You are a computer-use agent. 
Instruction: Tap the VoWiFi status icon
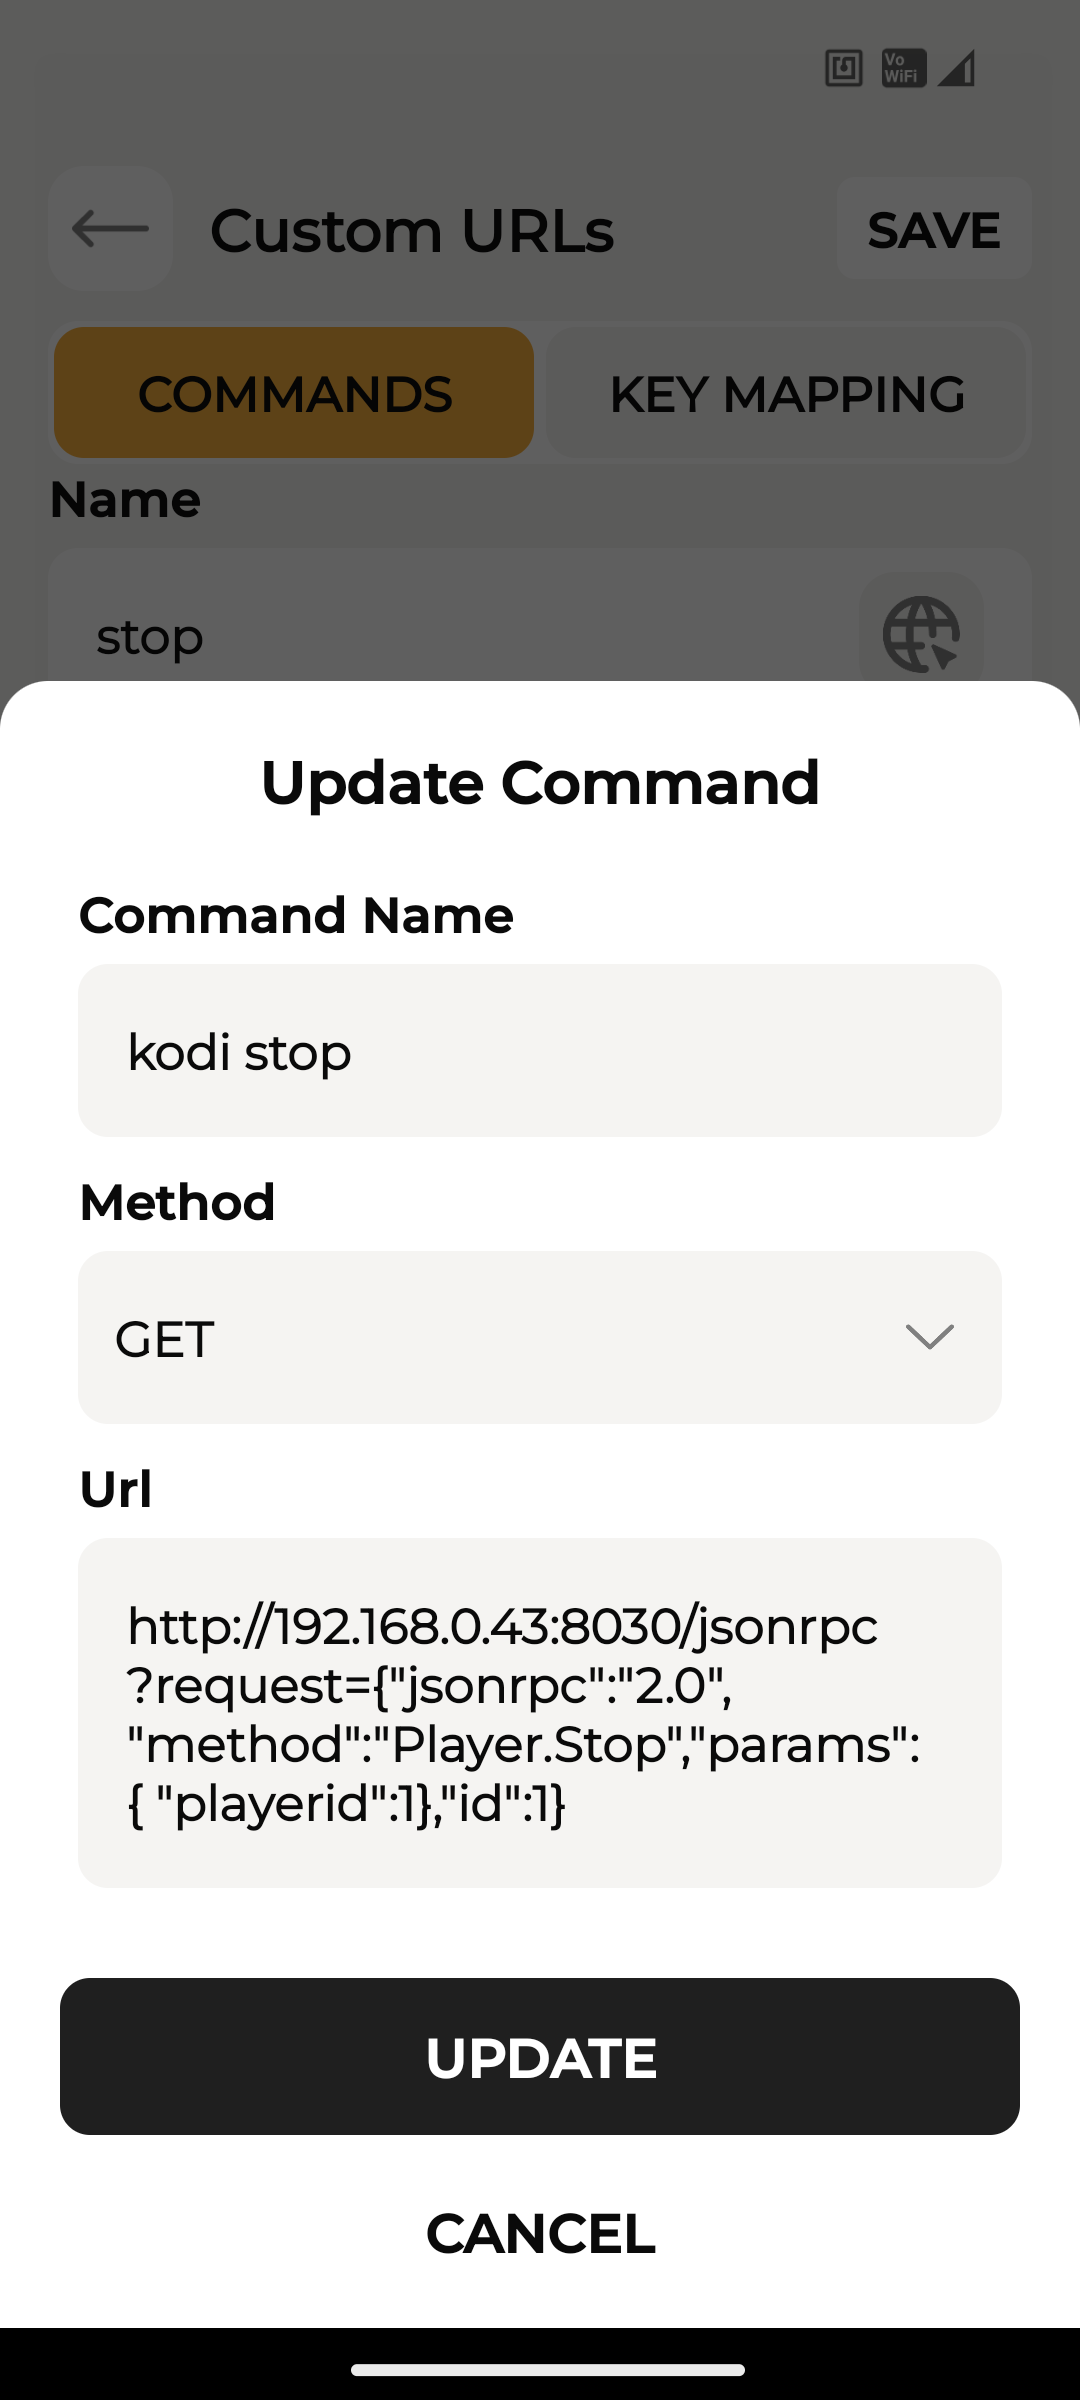(903, 69)
